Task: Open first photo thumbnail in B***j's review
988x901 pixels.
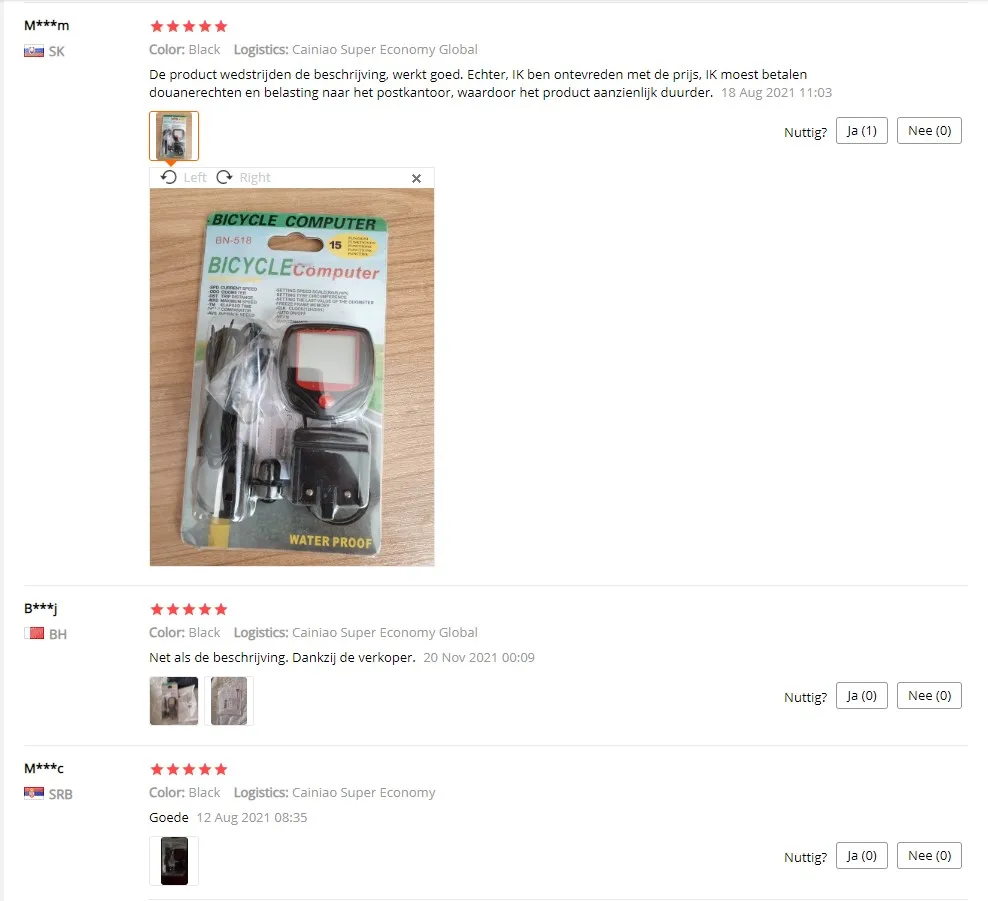Action: click(174, 701)
